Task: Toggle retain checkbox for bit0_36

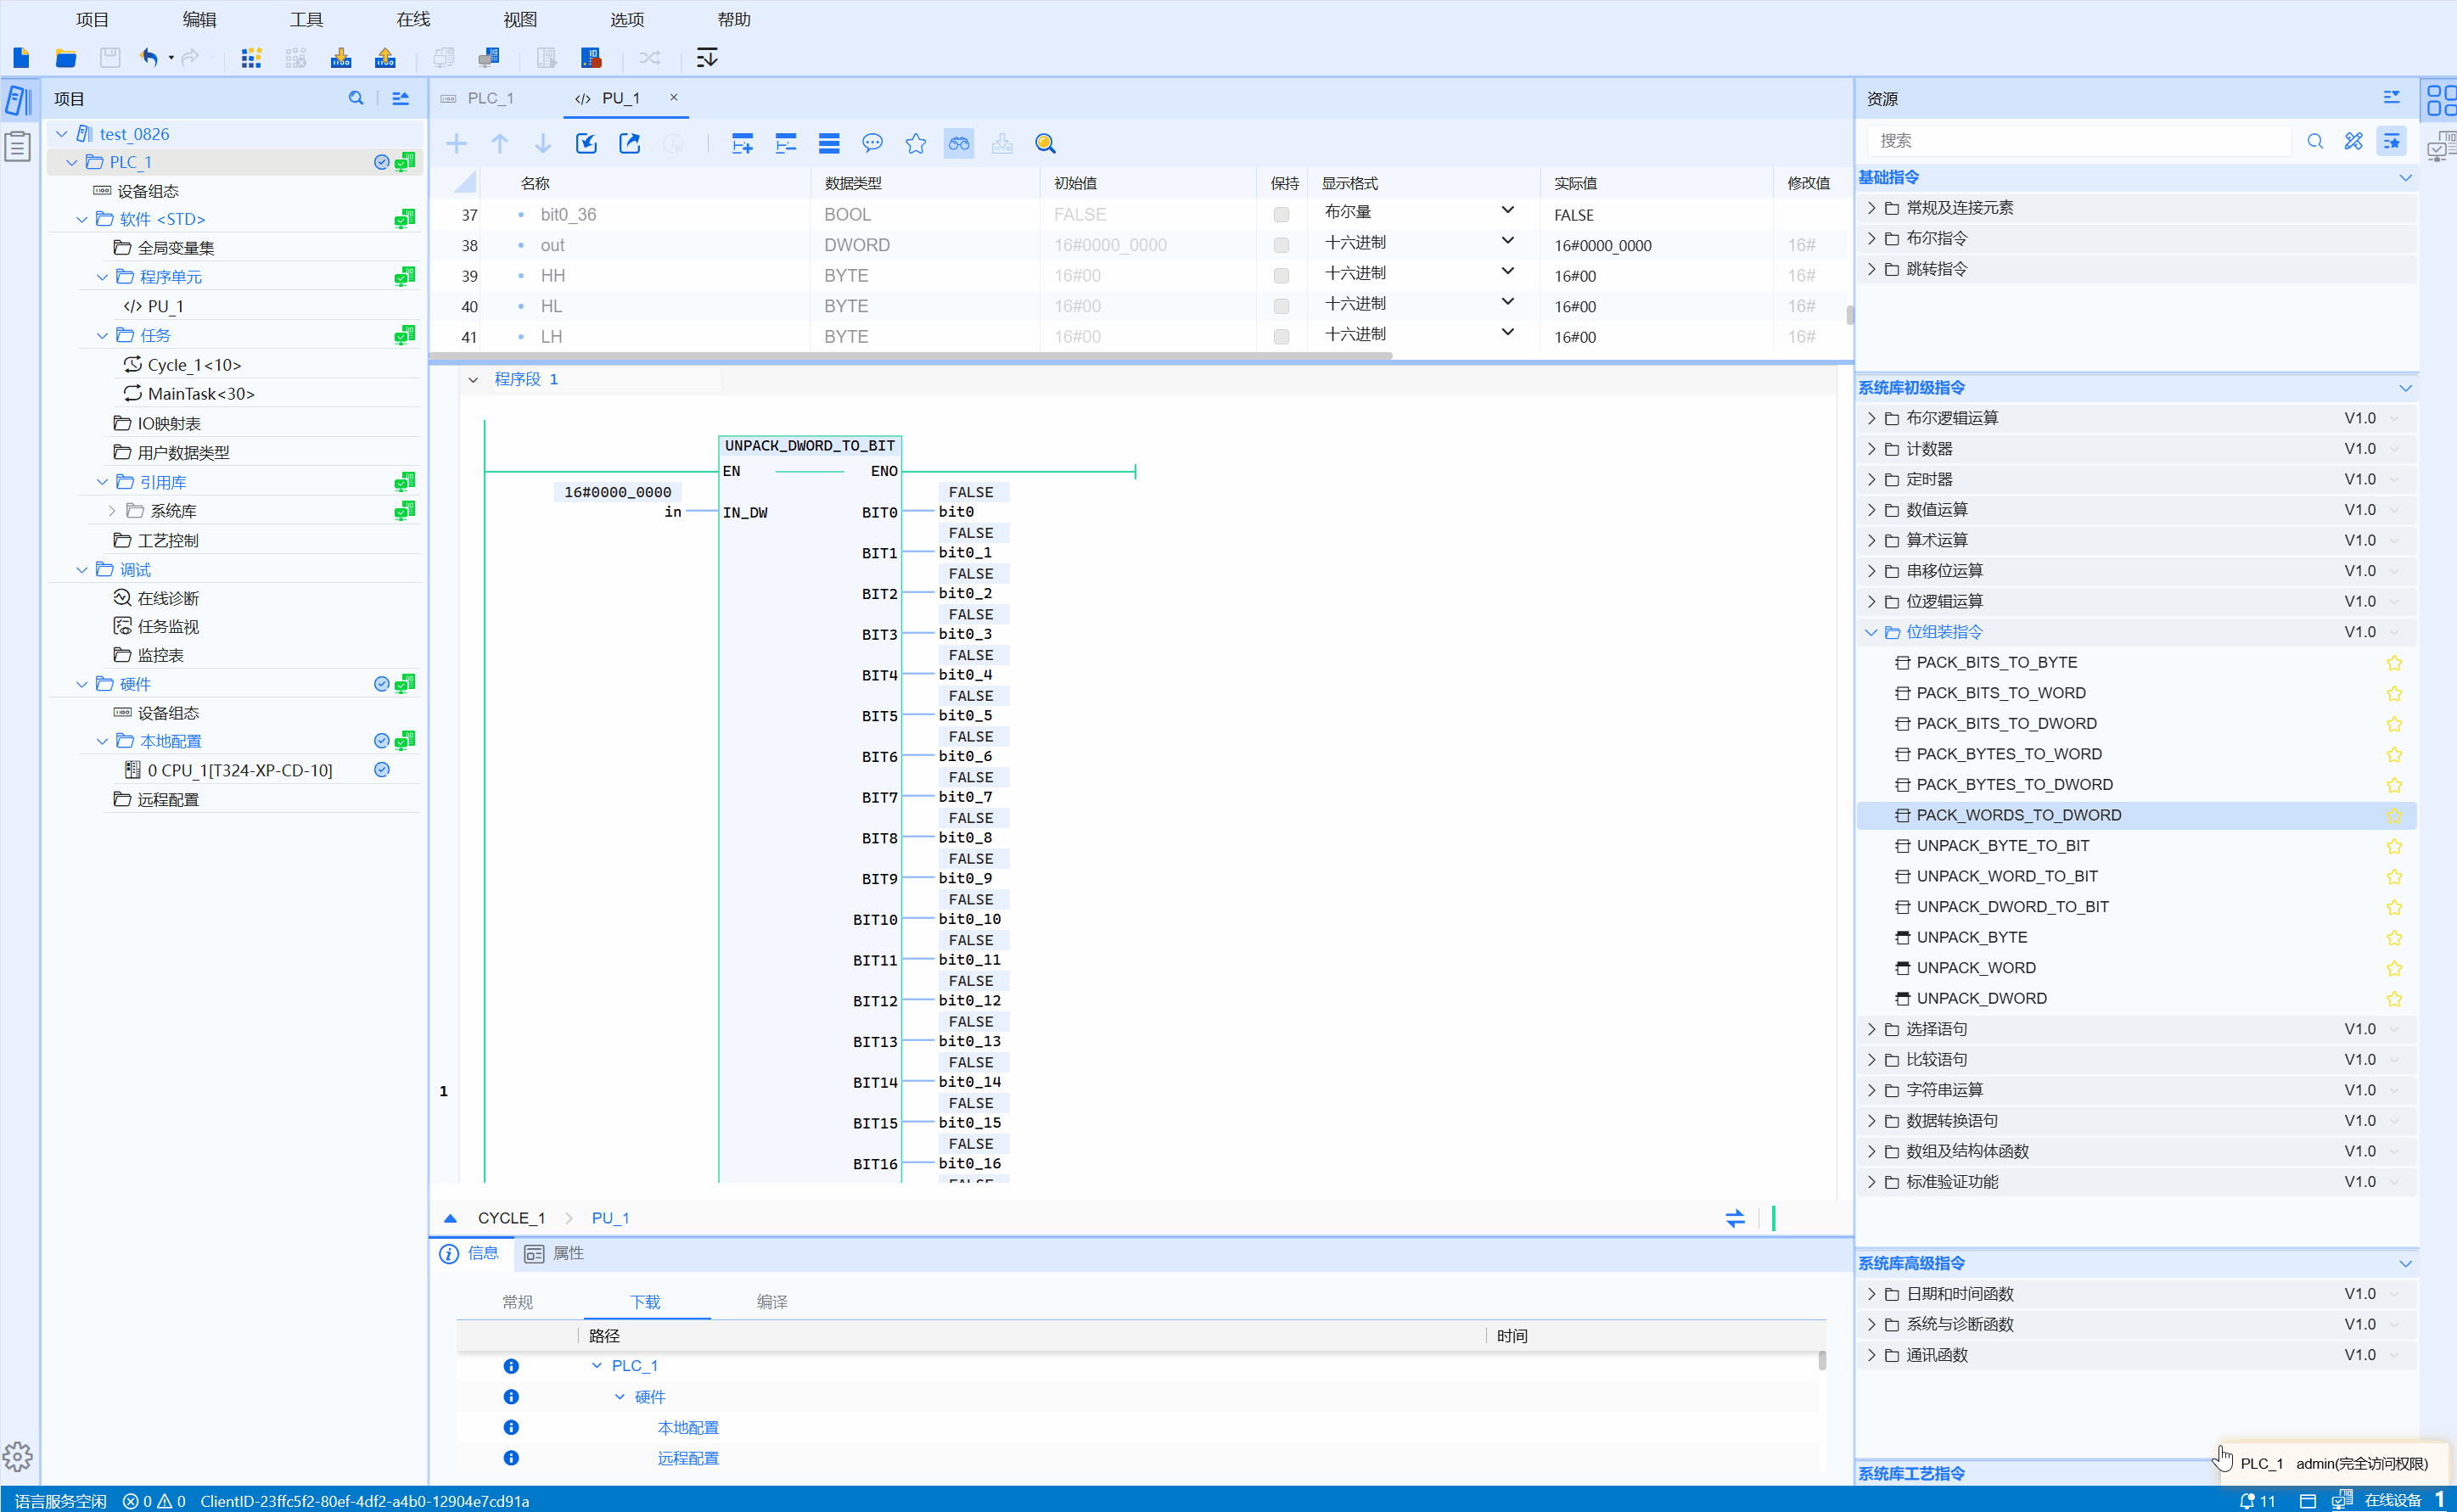Action: [x=1281, y=215]
